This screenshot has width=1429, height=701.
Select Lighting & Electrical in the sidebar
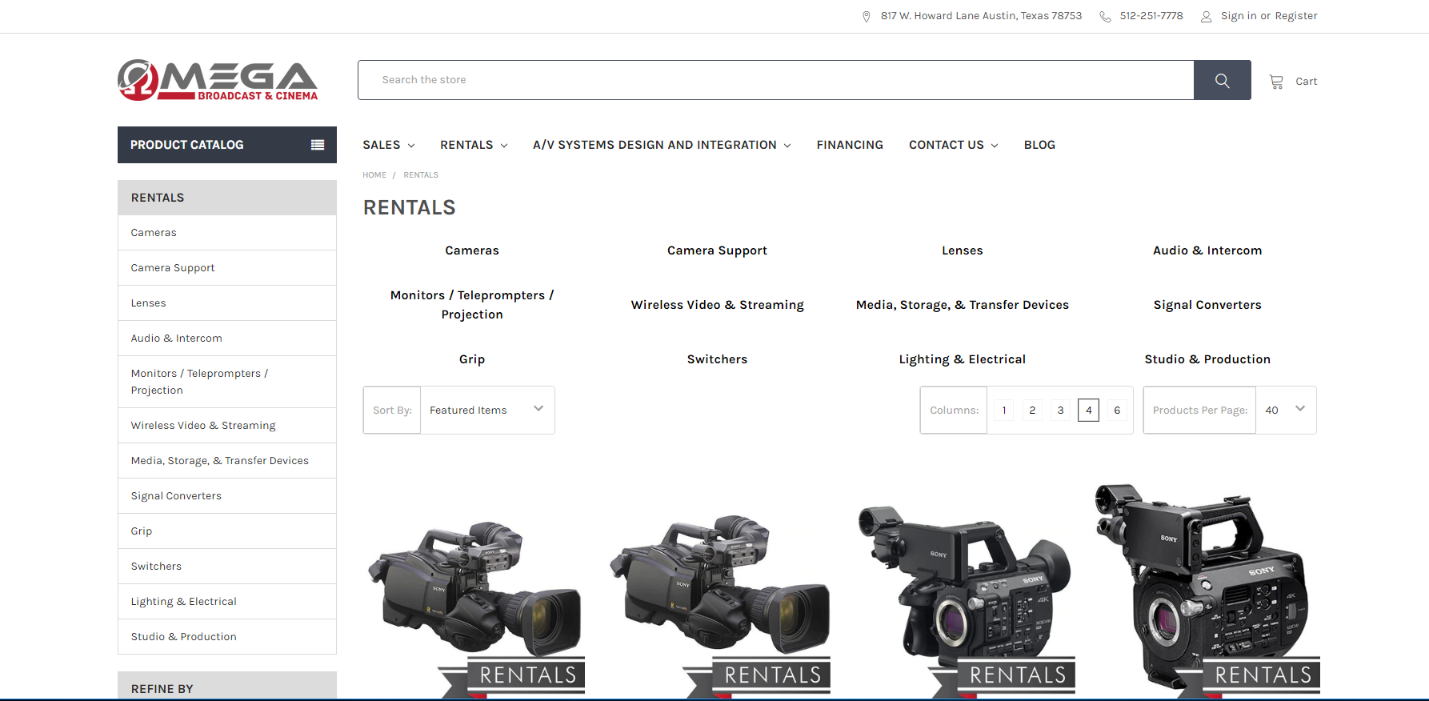click(x=183, y=601)
